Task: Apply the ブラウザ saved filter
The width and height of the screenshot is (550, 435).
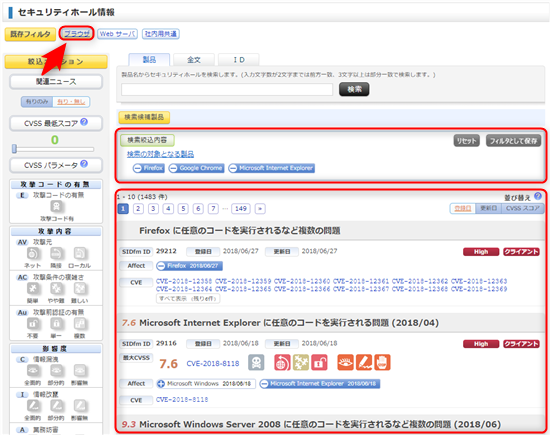Action: [x=77, y=34]
